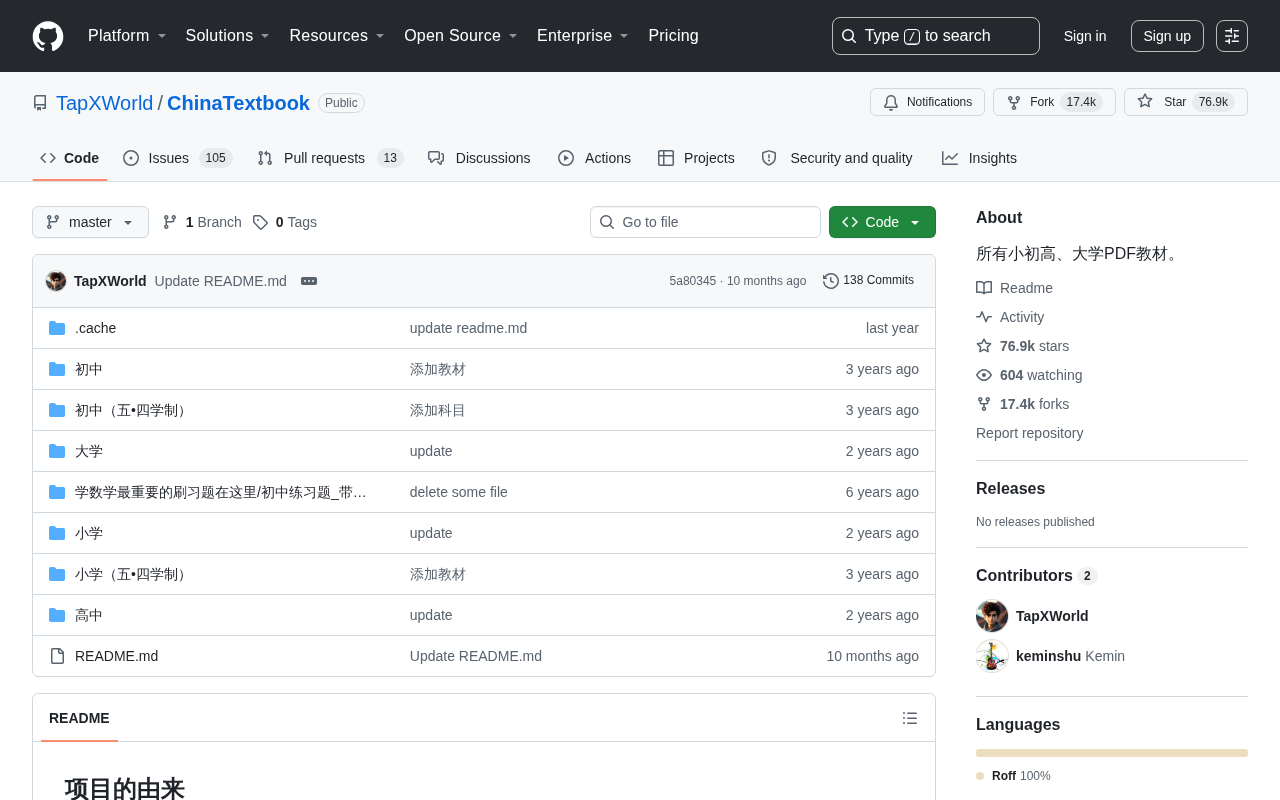1280x800 pixels.
Task: Click the 小学（五•四学制） folder icon
Action: tap(57, 574)
